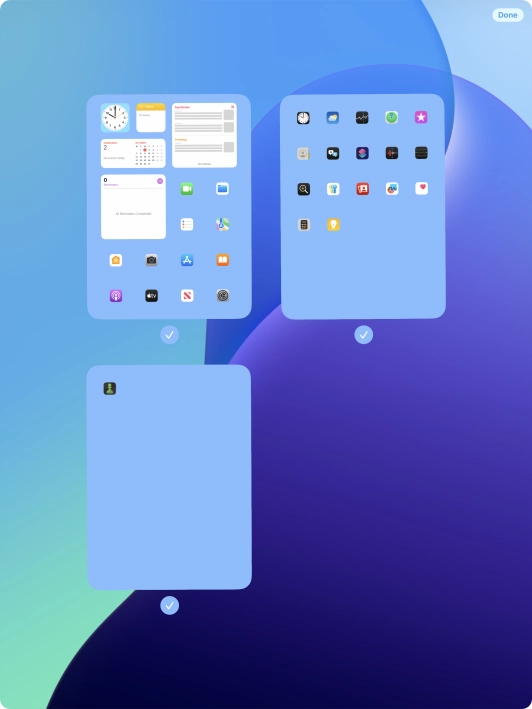Viewport: 532px width, 709px height.
Task: Tap the App Store icon
Action: [187, 260]
